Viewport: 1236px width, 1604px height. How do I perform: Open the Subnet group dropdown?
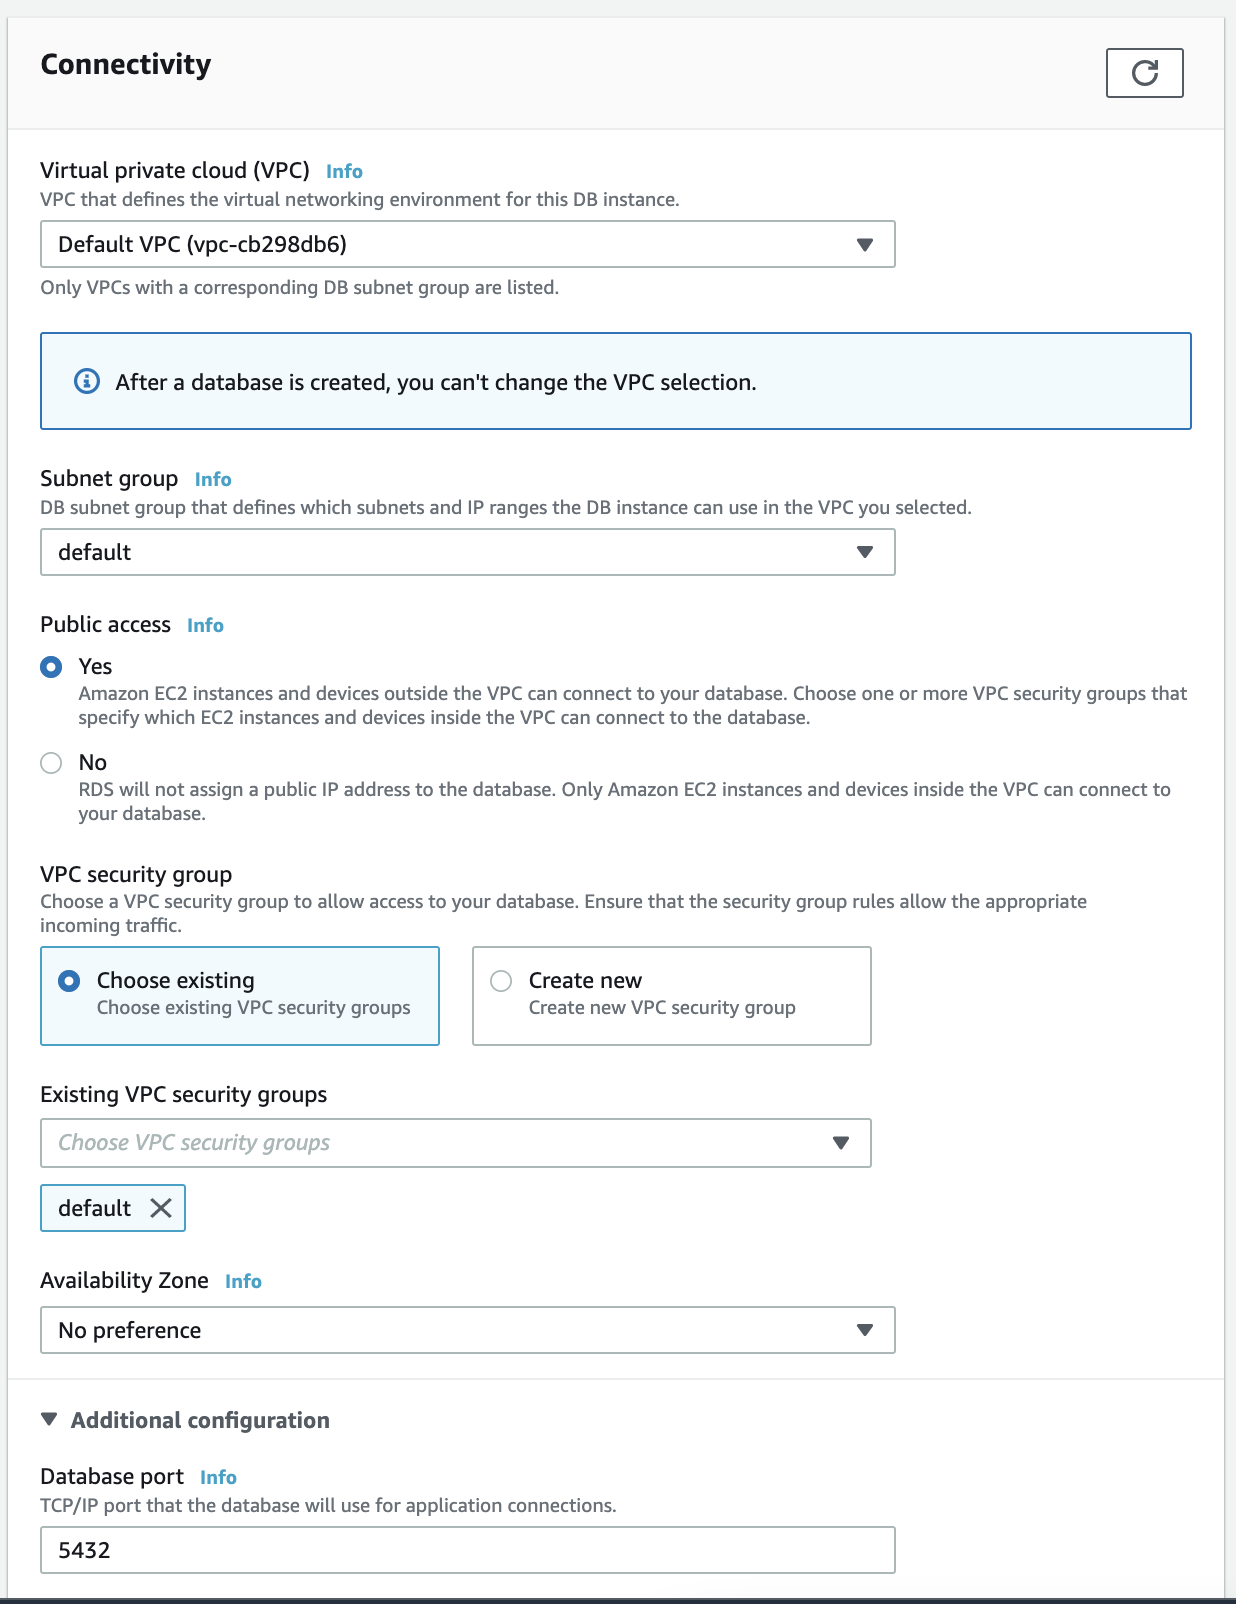coord(467,552)
